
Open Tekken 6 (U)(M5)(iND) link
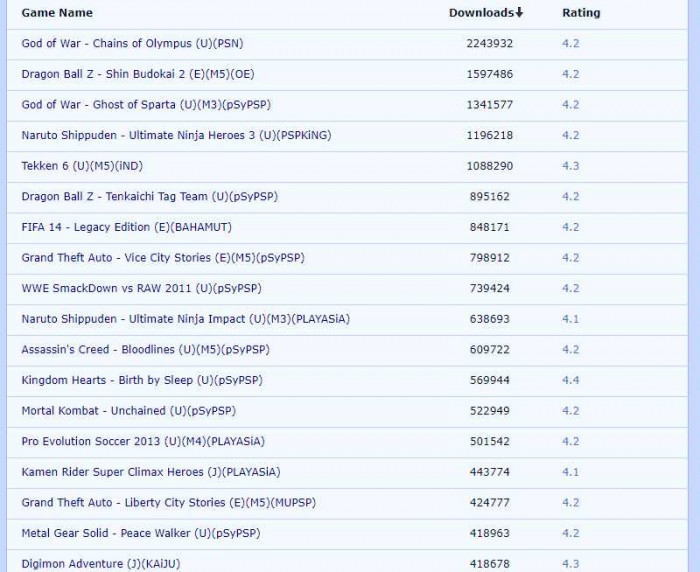(82, 166)
